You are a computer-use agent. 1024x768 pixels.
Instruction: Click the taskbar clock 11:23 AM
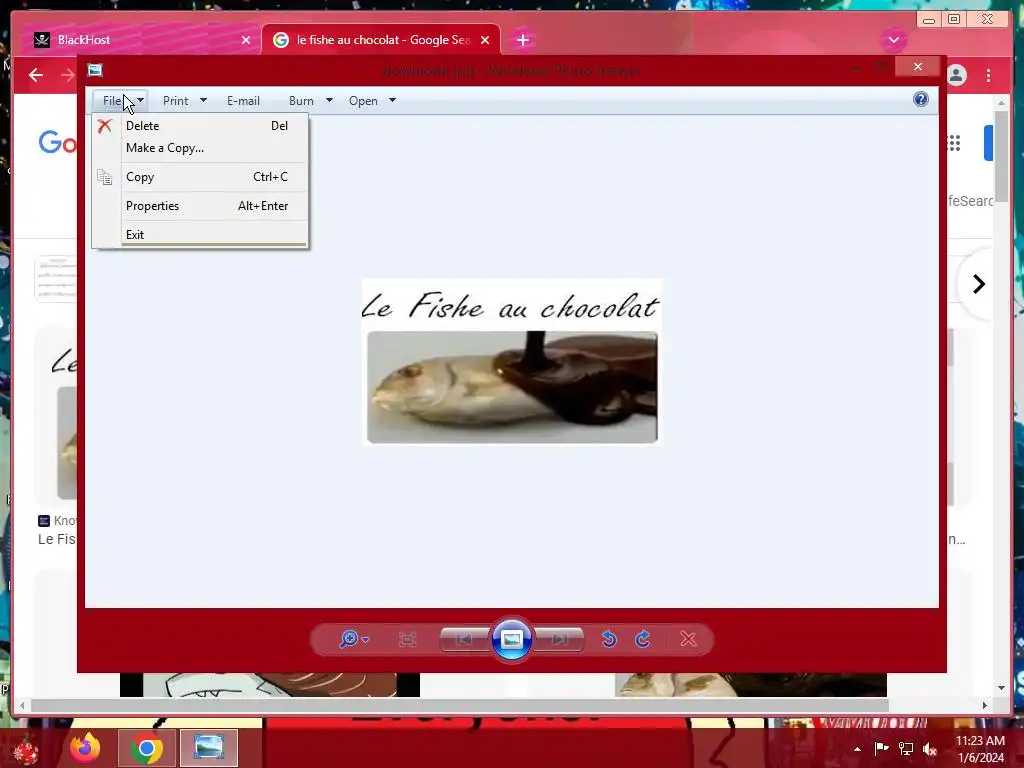(980, 741)
